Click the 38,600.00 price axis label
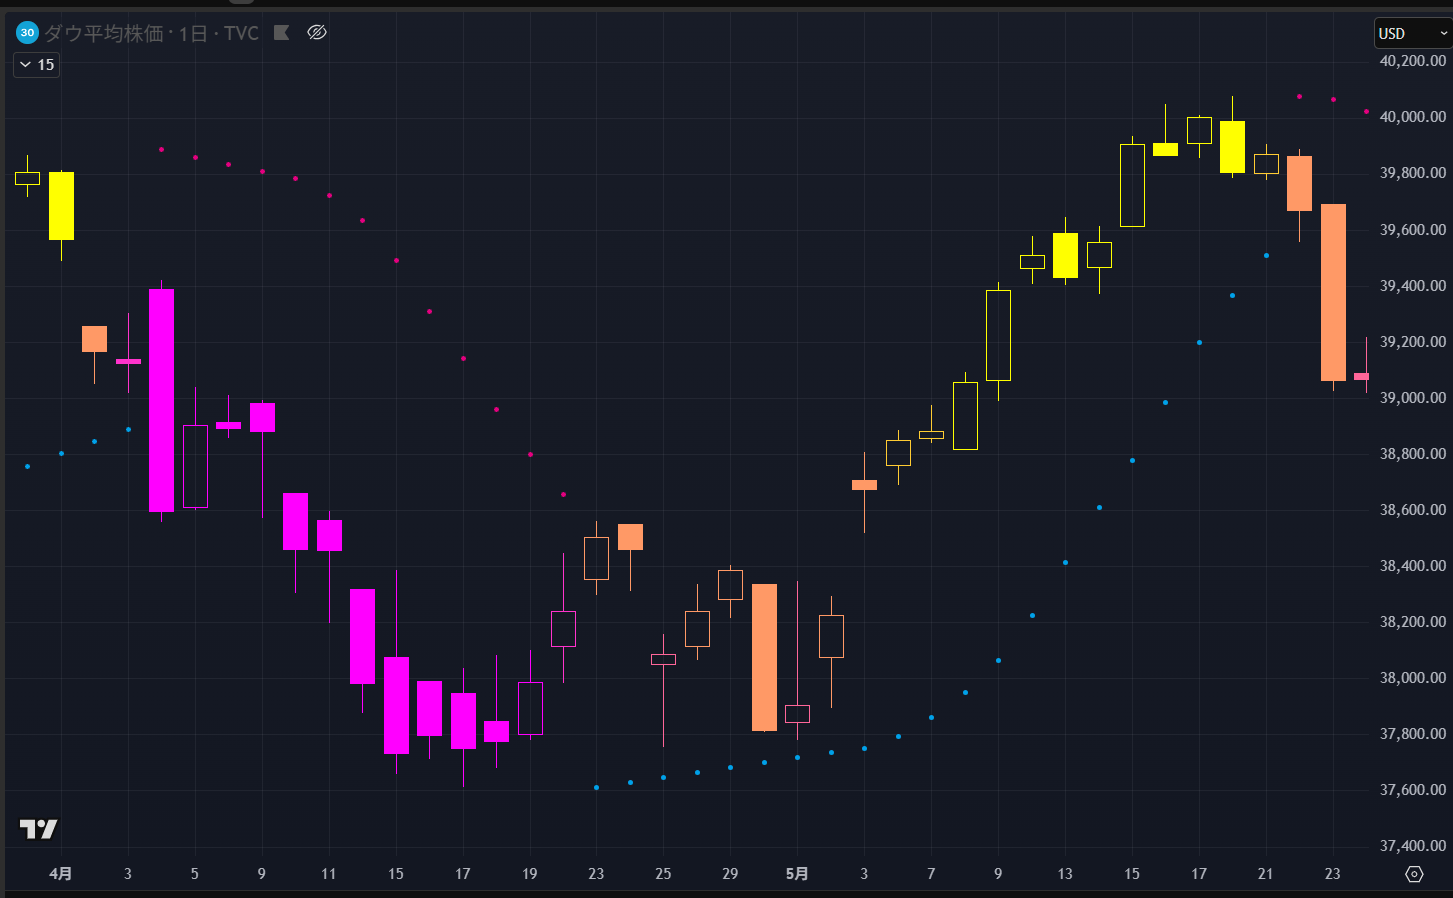 pos(1413,510)
